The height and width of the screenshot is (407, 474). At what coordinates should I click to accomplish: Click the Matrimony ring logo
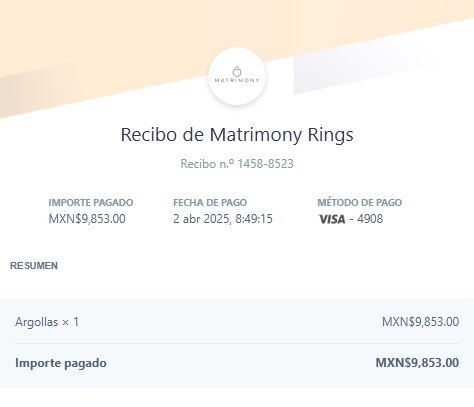tap(237, 76)
